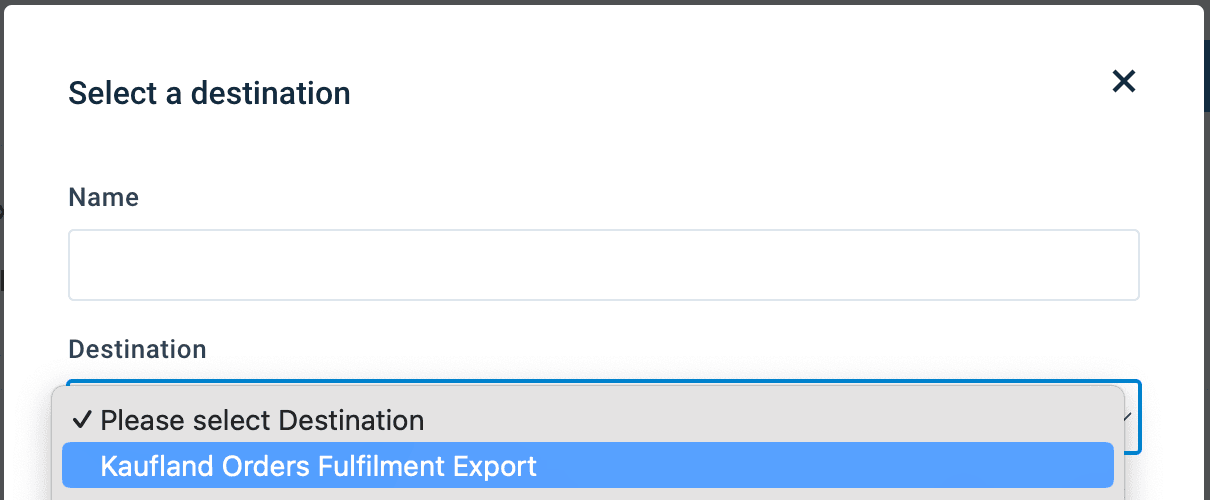
Task: Click the Select a destination heading
Action: pos(209,93)
